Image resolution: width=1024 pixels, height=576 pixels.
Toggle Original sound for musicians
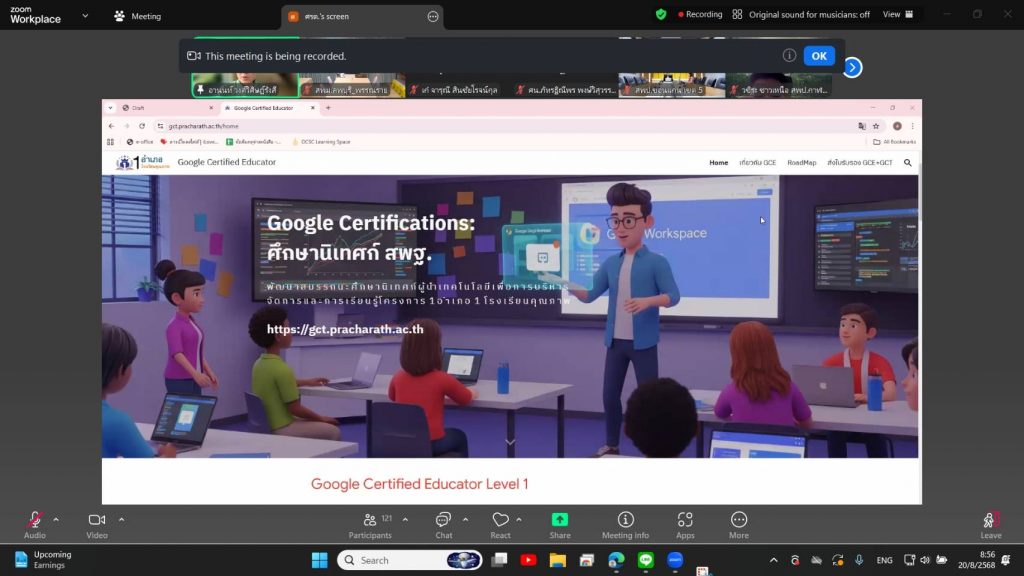point(801,14)
